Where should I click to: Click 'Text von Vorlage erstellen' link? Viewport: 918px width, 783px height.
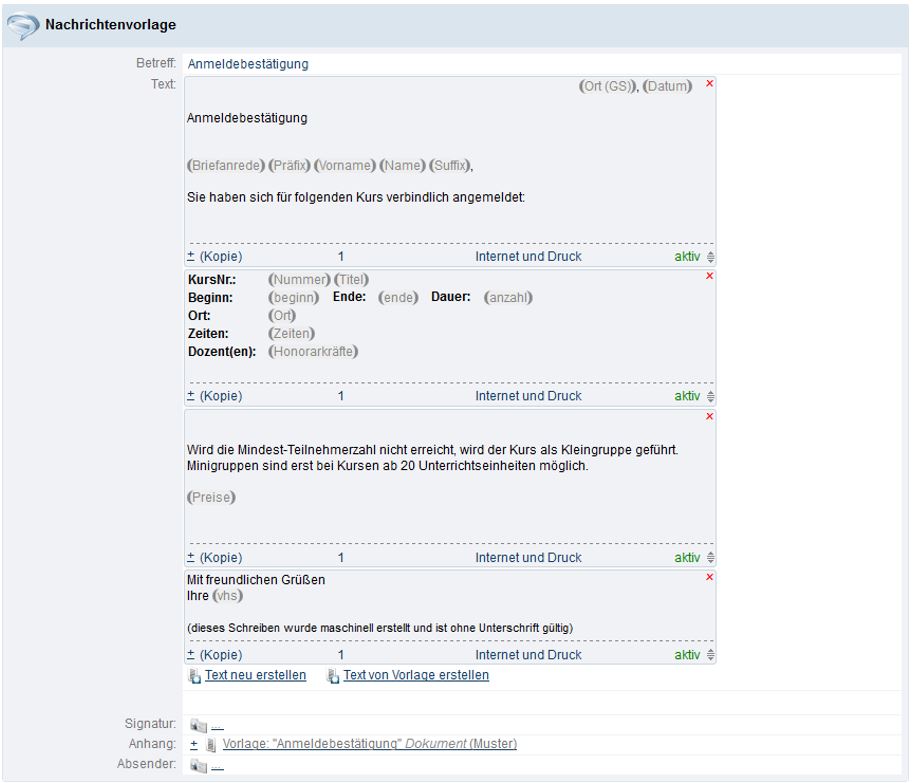point(416,675)
